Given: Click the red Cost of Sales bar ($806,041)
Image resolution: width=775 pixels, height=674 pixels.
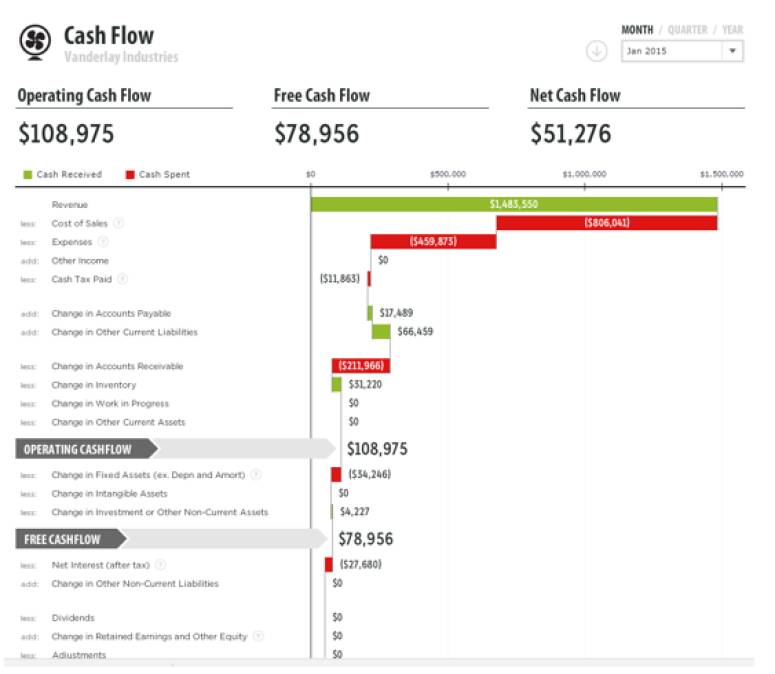Looking at the screenshot, I should click(x=607, y=223).
